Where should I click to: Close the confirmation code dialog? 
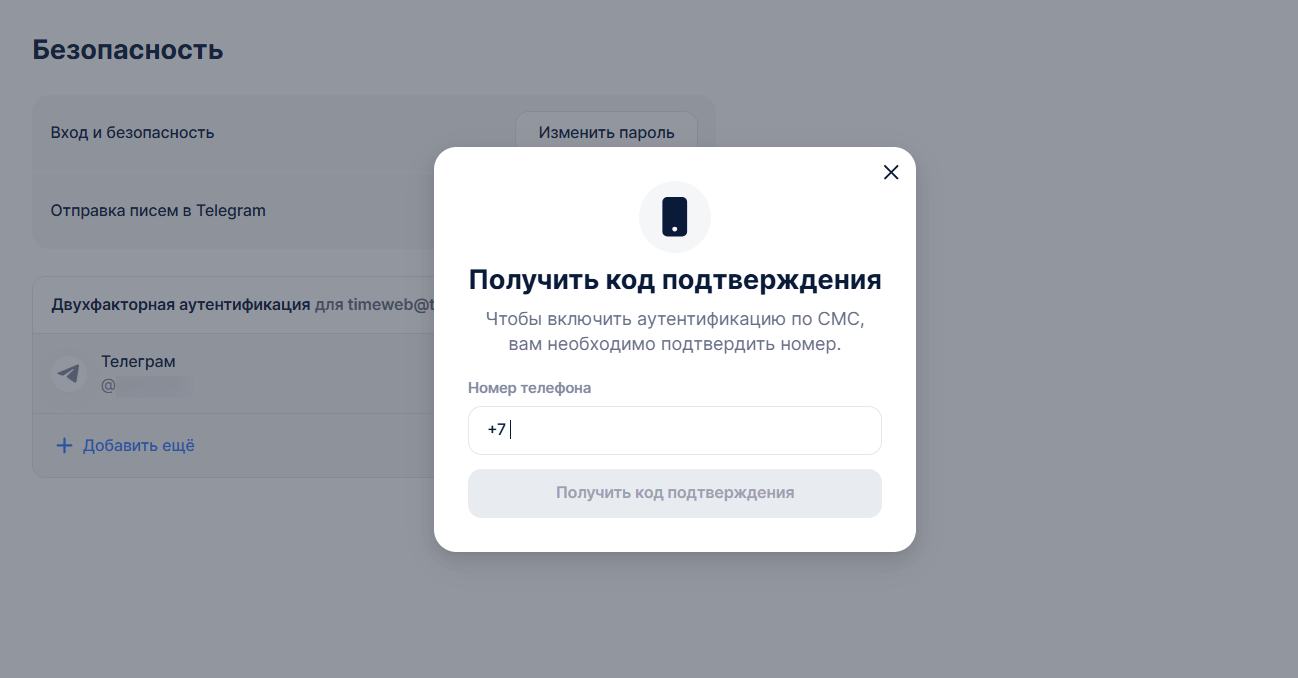tap(891, 172)
